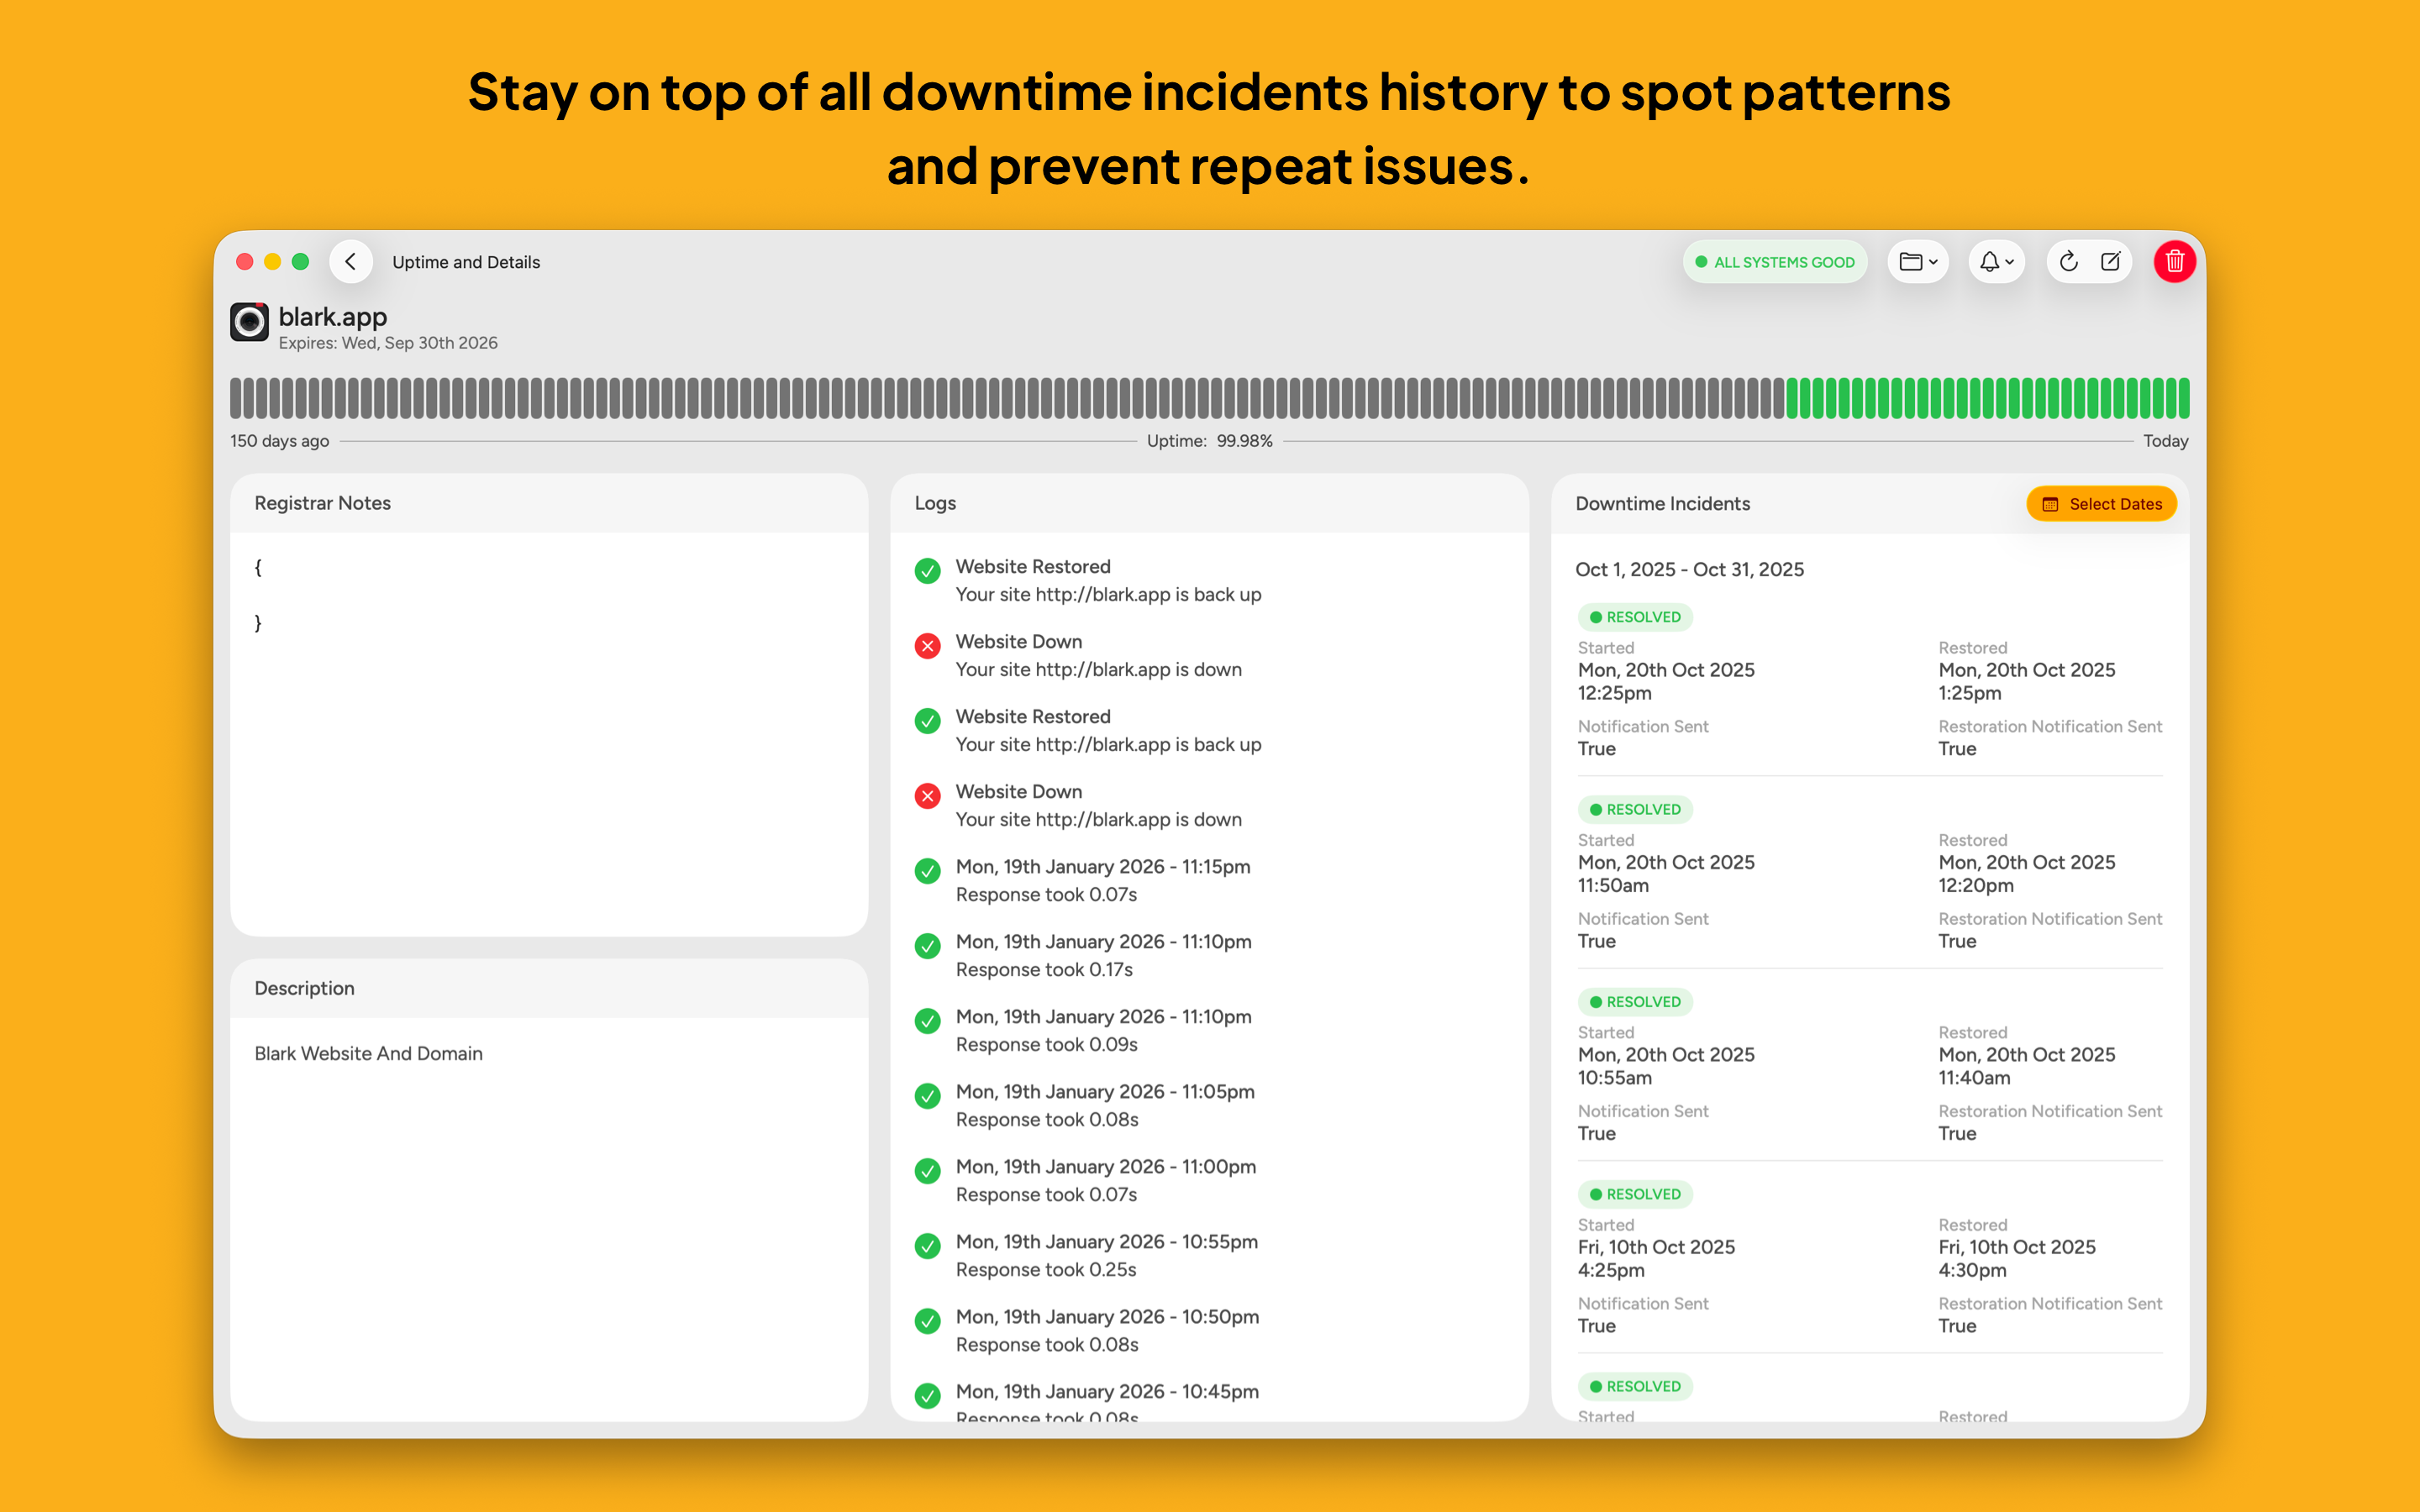2420x1512 pixels.
Task: Click restored time '11:40am' in third incident
Action: pyautogui.click(x=1974, y=1078)
